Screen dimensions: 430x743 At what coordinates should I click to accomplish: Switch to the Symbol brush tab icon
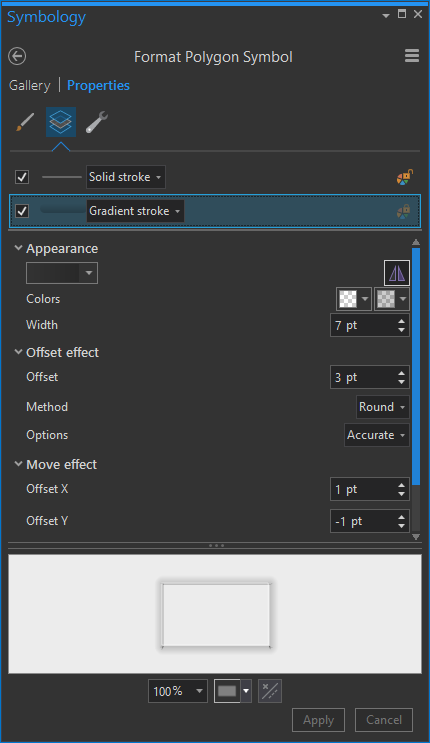pos(25,122)
